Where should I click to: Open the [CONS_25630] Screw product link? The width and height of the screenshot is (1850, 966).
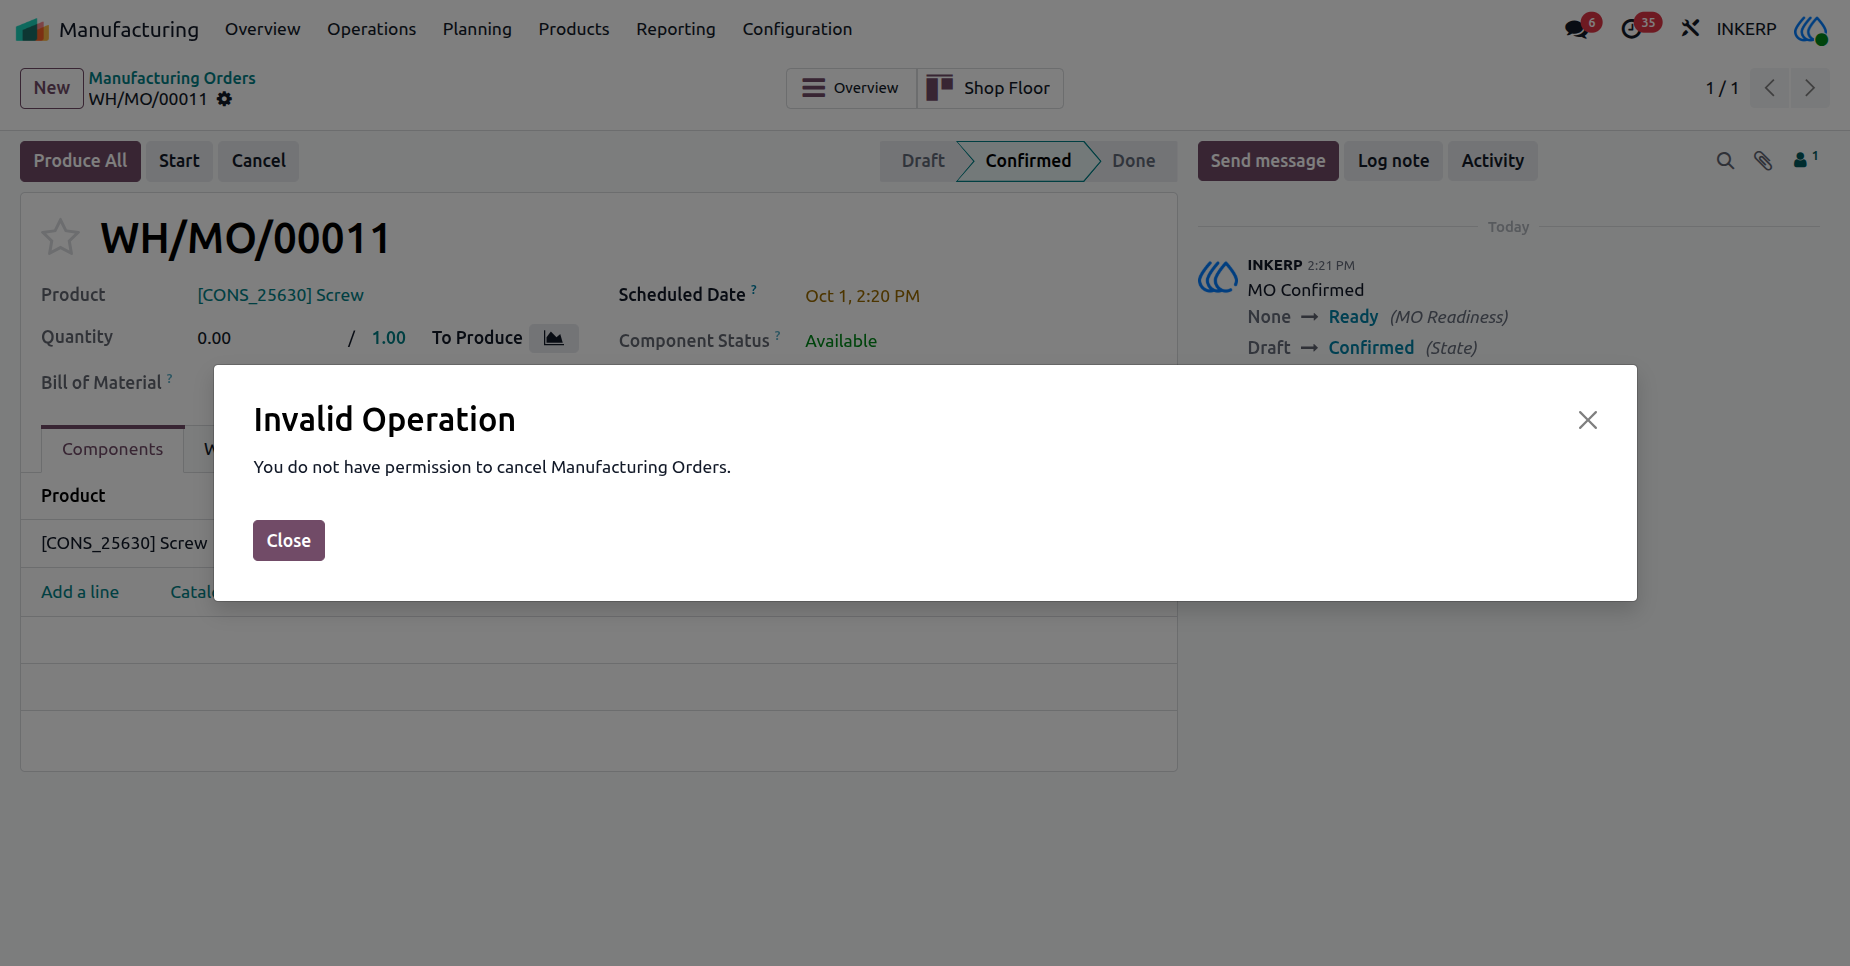[280, 295]
